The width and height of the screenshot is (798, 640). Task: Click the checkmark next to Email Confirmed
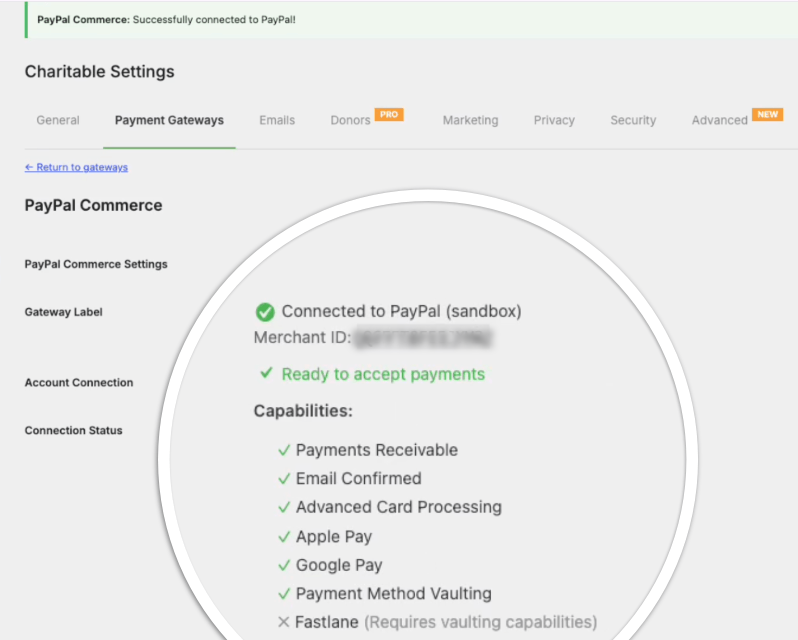[x=284, y=479]
